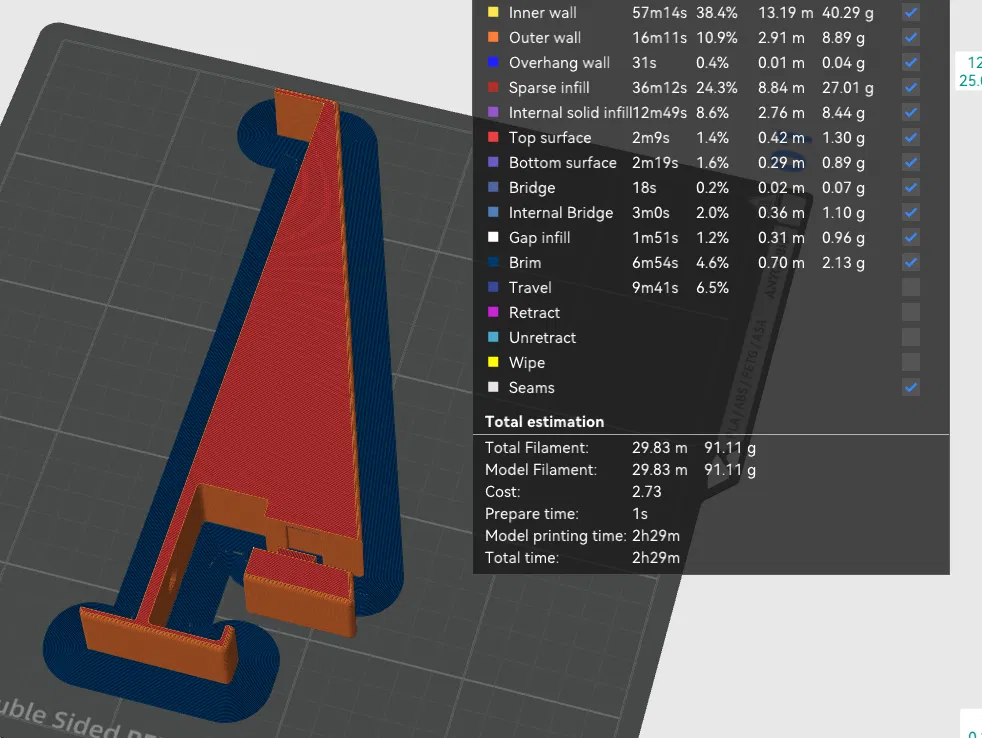
Task: Select the Overhang wall row label
Action: [559, 63]
